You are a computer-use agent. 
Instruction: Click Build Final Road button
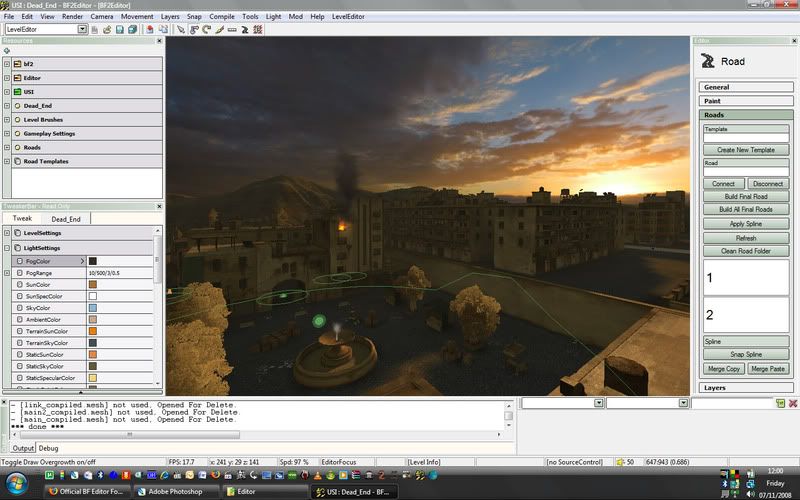pos(745,196)
